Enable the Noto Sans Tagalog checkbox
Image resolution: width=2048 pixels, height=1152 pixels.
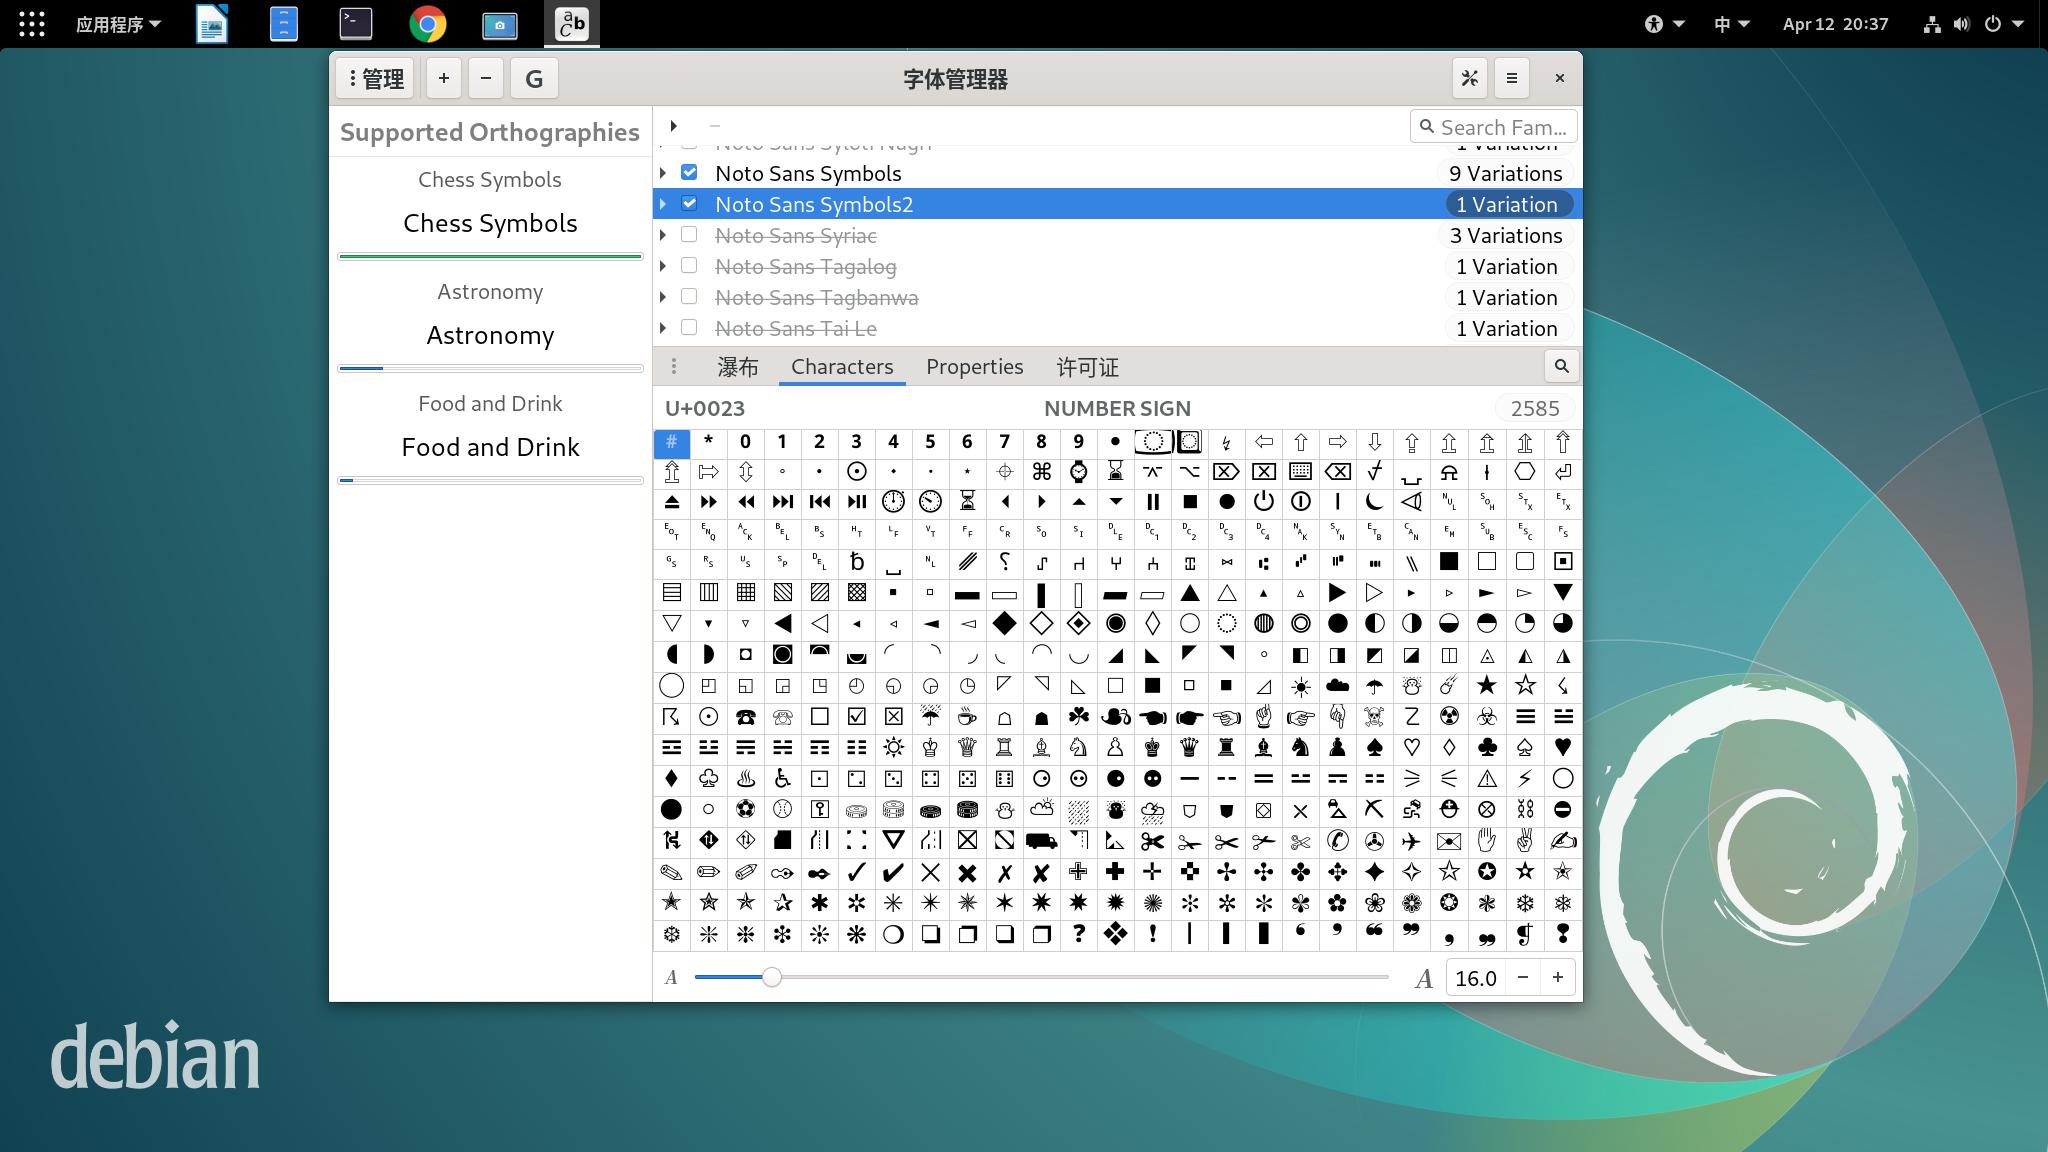pos(689,266)
